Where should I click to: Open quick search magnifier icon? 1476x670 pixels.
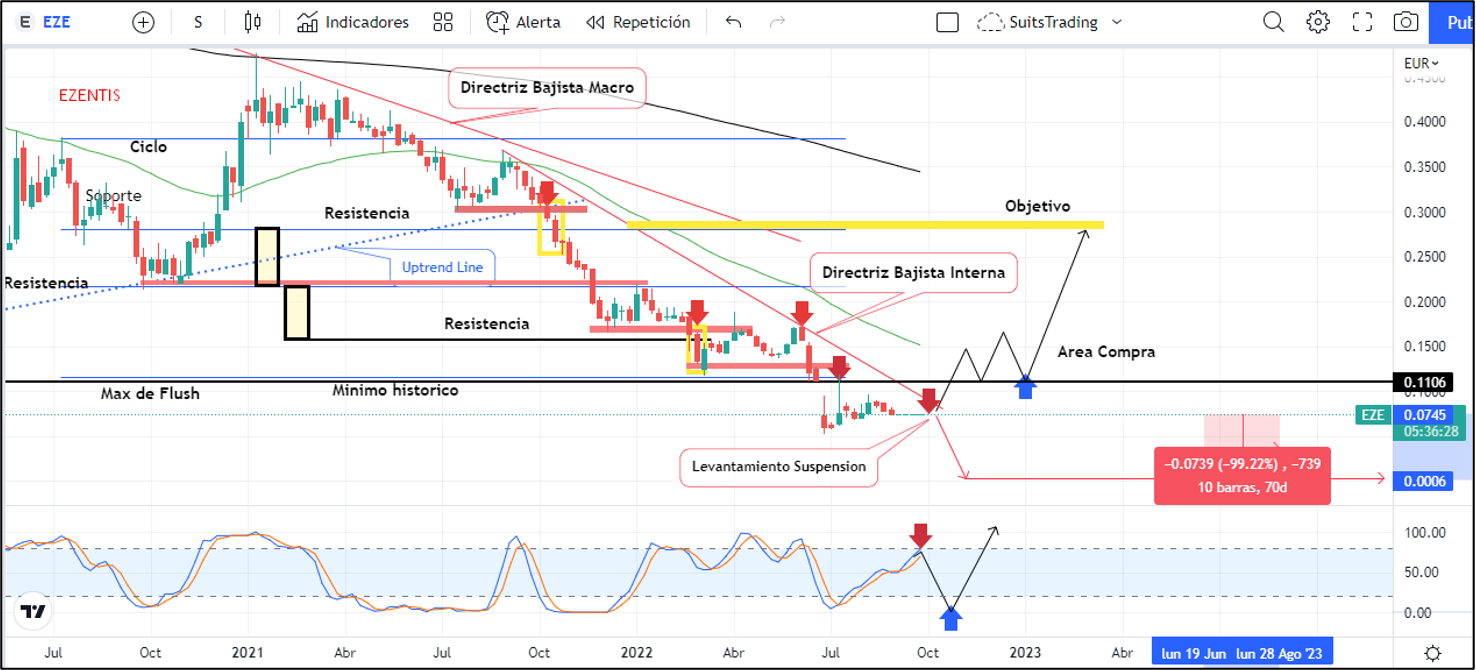pyautogui.click(x=1273, y=22)
